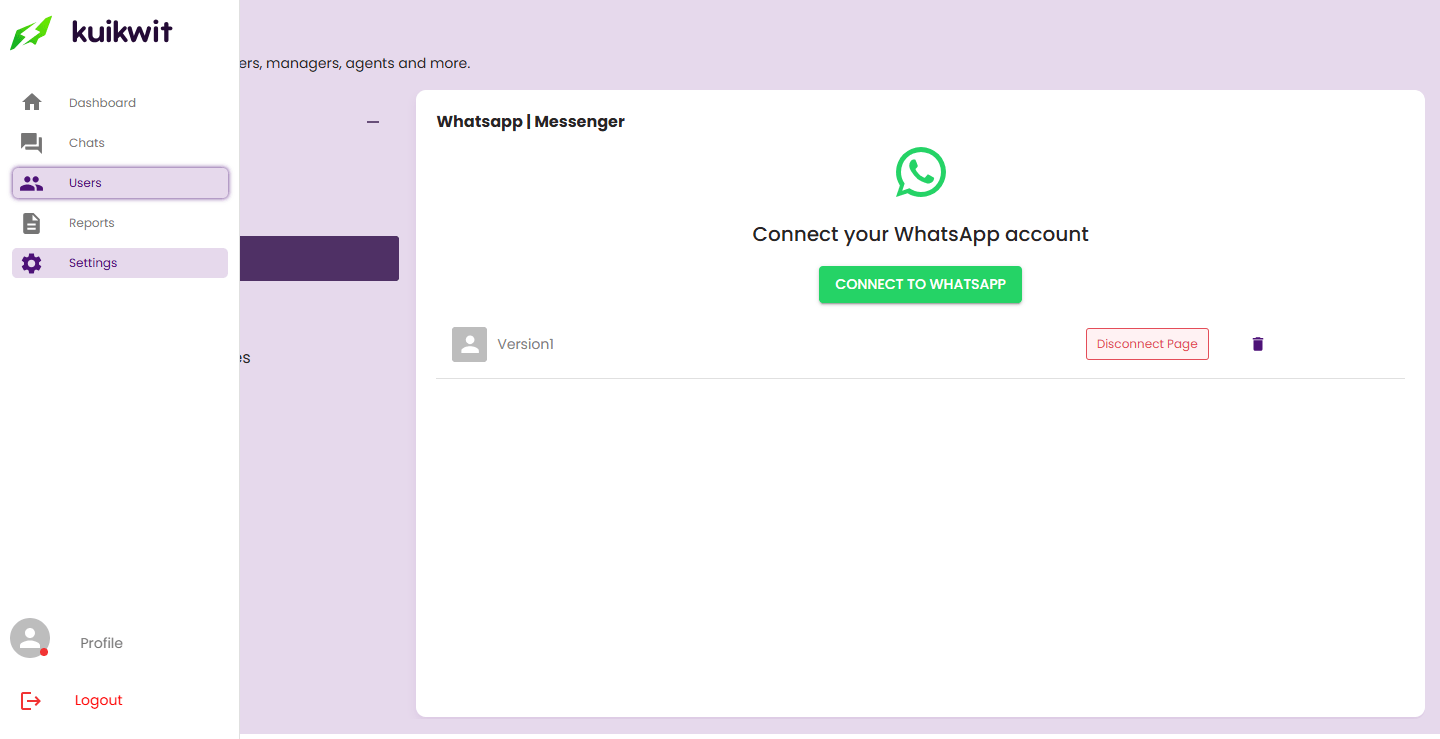Click the Whatsapp | Messenger heading
This screenshot has height=739, width=1440.
[x=530, y=122]
